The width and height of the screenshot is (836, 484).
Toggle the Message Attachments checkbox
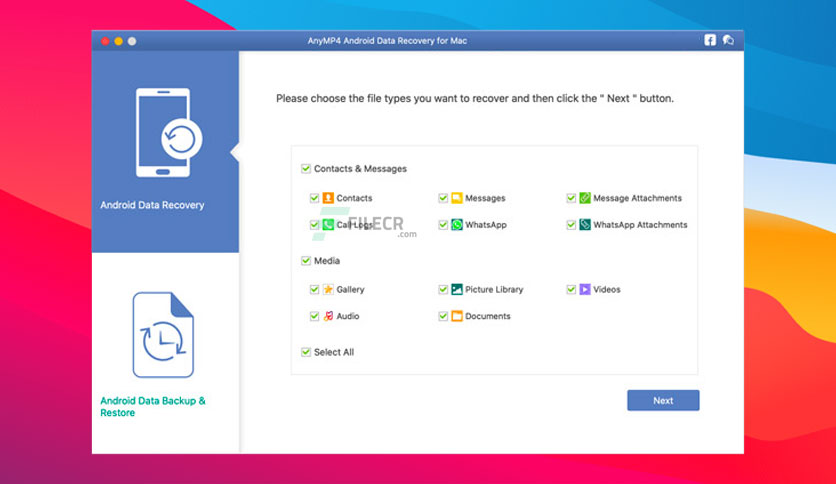(x=571, y=198)
